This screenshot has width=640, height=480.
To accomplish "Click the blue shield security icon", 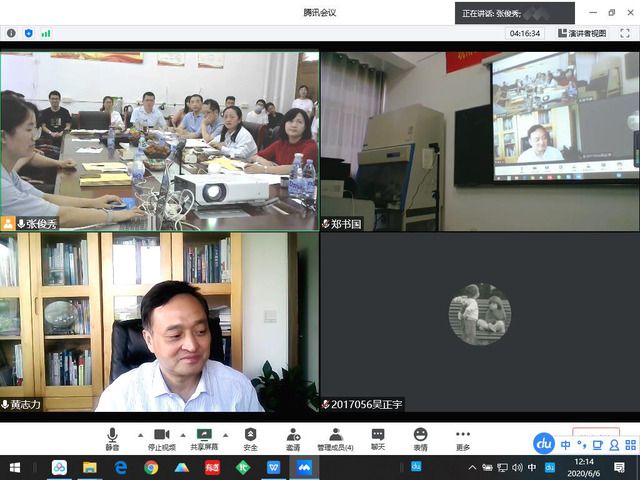I will [28, 33].
